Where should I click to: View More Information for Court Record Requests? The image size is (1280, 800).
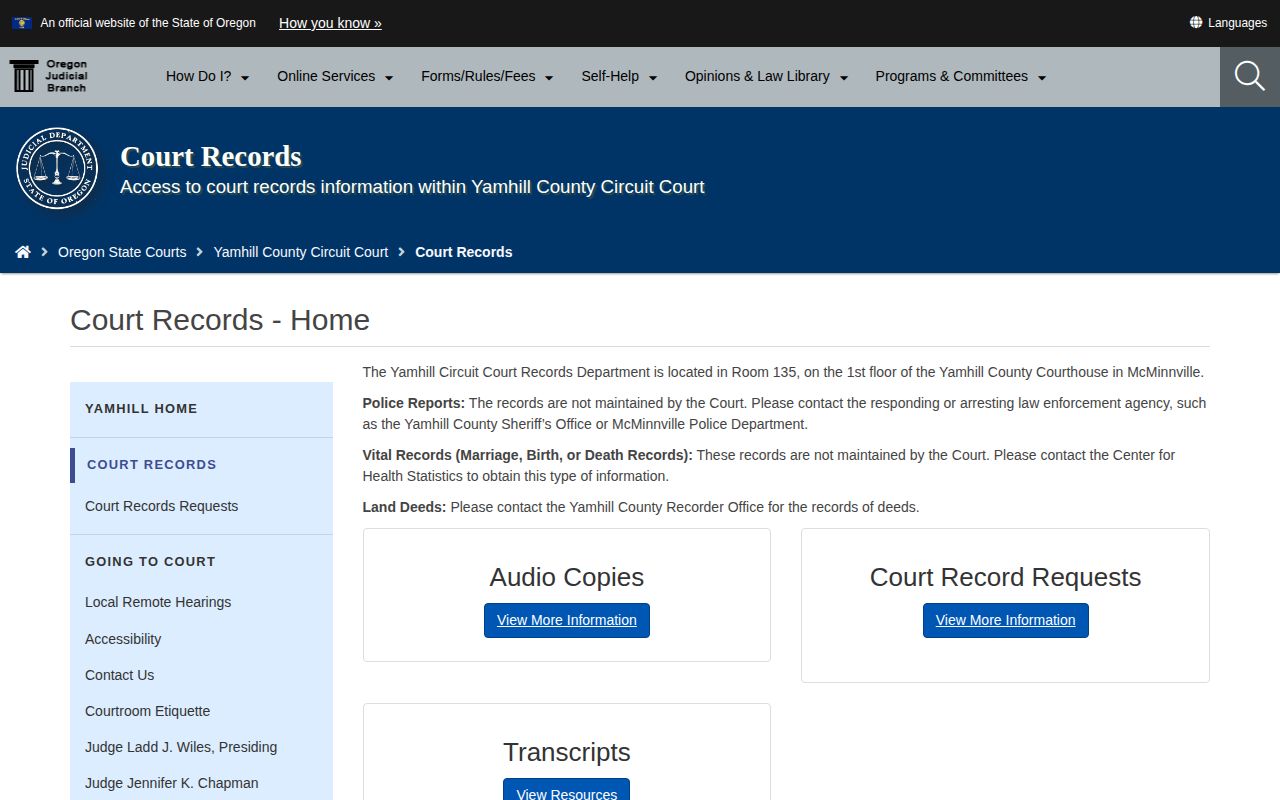(1006, 620)
